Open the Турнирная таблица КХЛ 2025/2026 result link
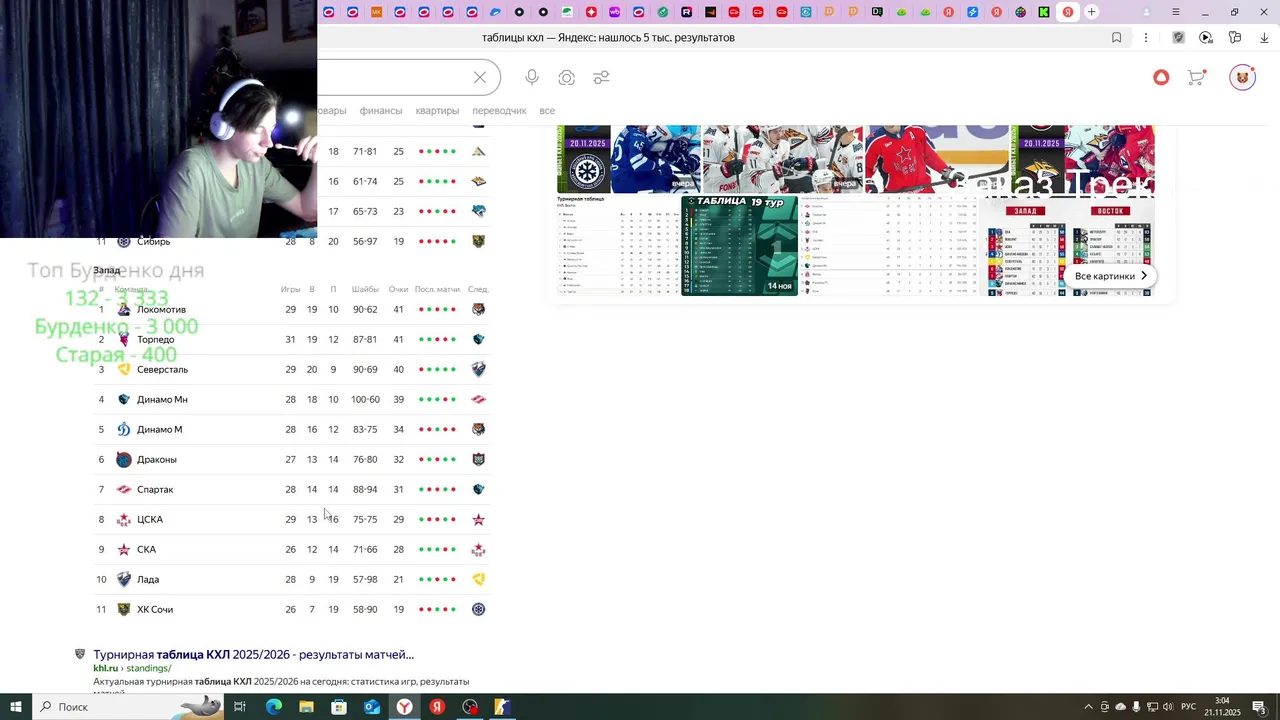This screenshot has width=1280, height=720. (x=254, y=655)
